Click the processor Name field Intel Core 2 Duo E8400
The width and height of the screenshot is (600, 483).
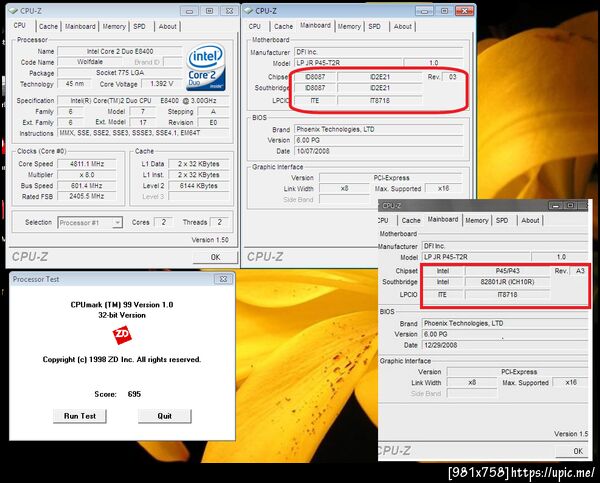(x=120, y=51)
